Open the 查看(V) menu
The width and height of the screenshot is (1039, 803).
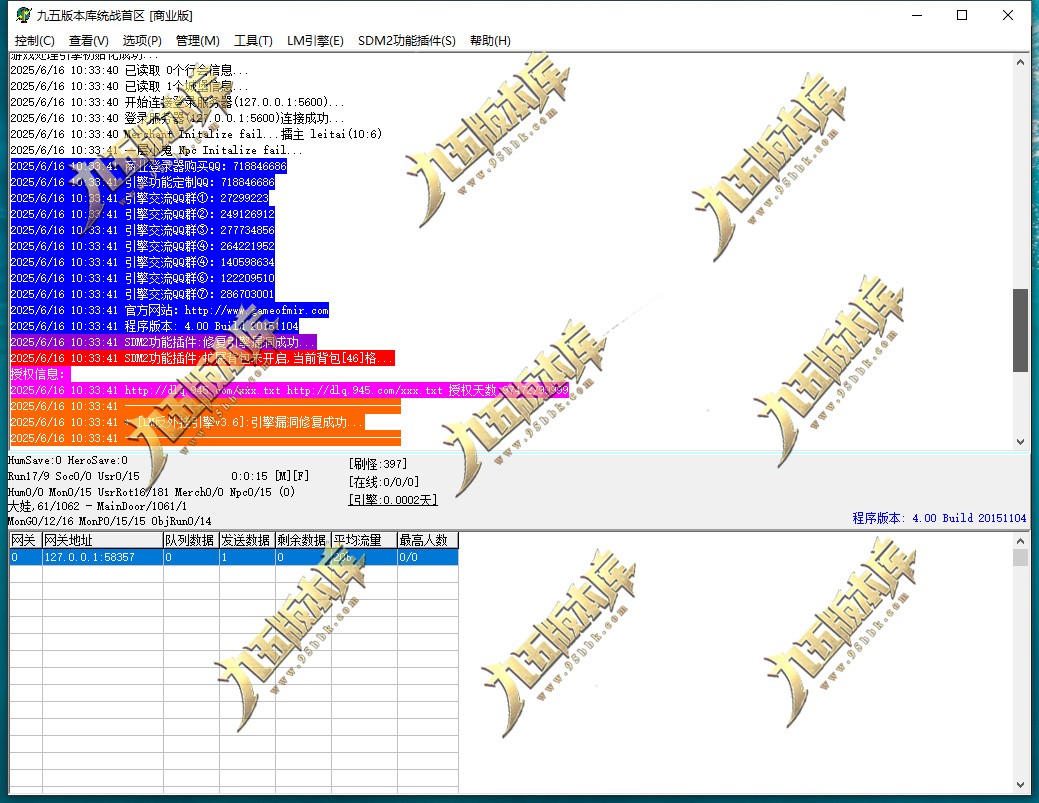coord(89,41)
